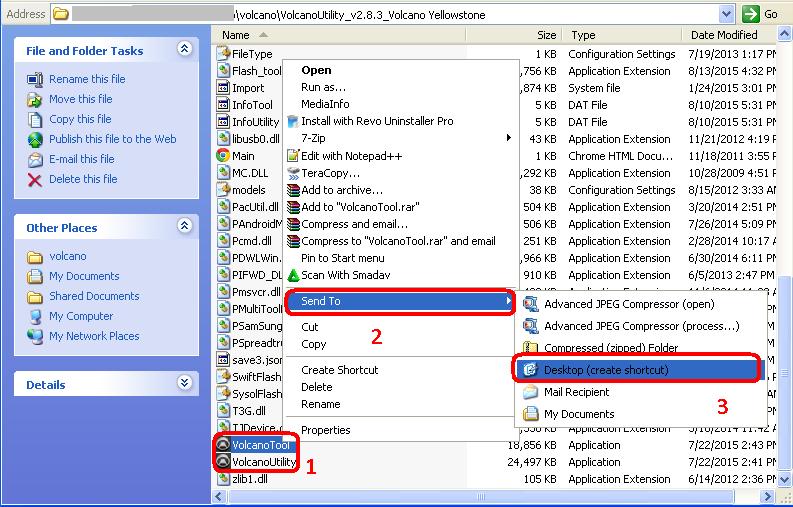Viewport: 793px width, 507px height.
Task: Choose Delete from the context menu
Action: click(400, 387)
